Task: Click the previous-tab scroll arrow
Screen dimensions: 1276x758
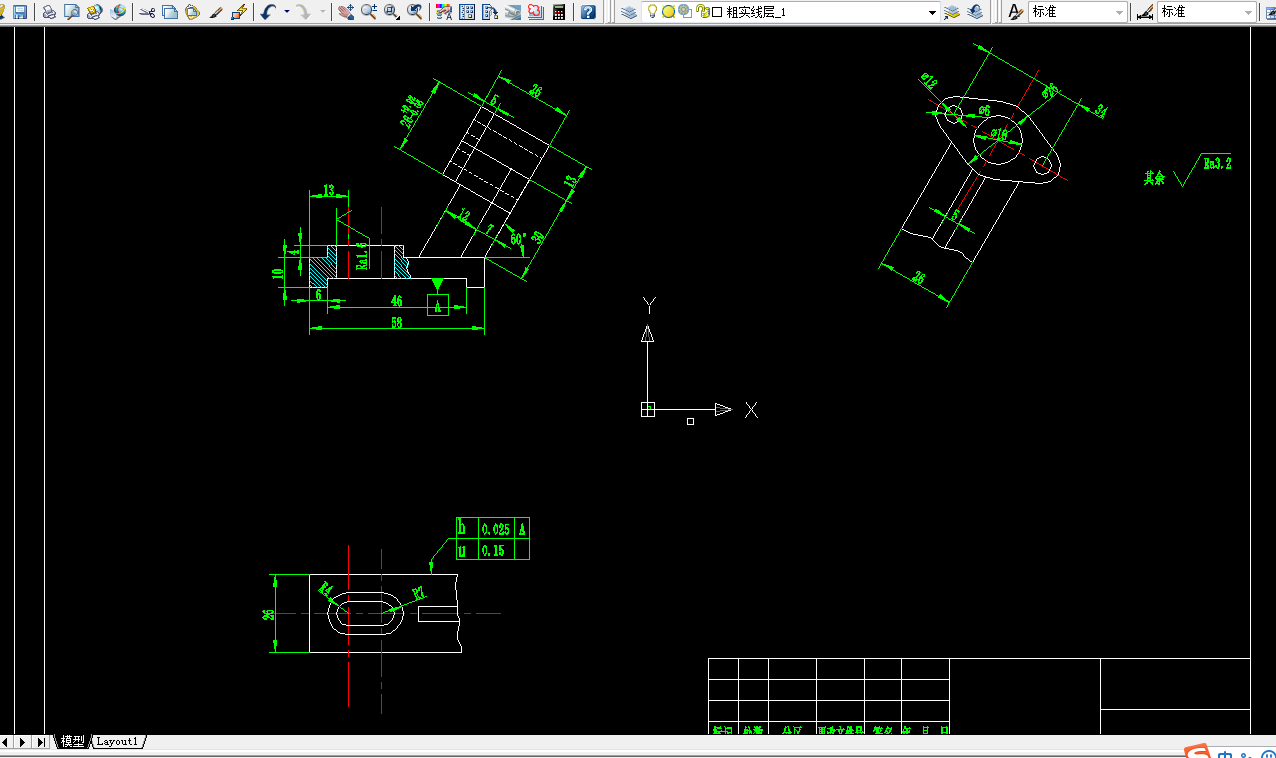Action: point(6,742)
